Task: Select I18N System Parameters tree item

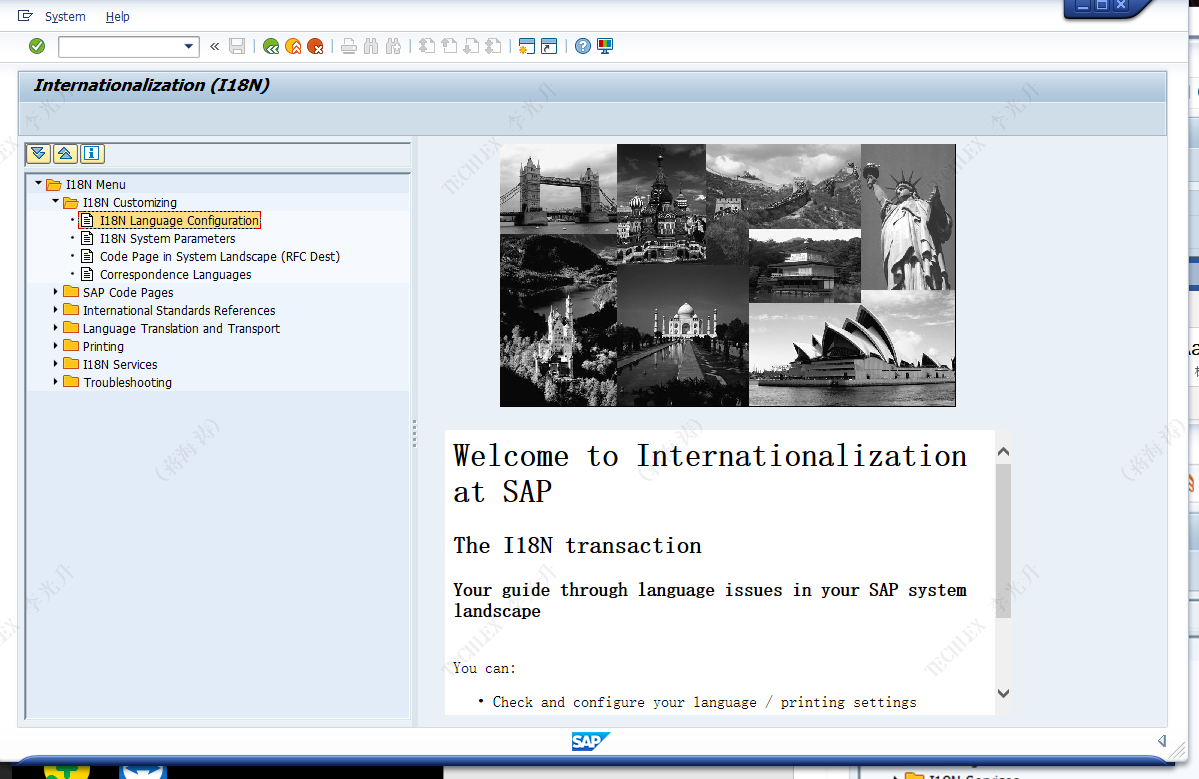Action: 167,239
